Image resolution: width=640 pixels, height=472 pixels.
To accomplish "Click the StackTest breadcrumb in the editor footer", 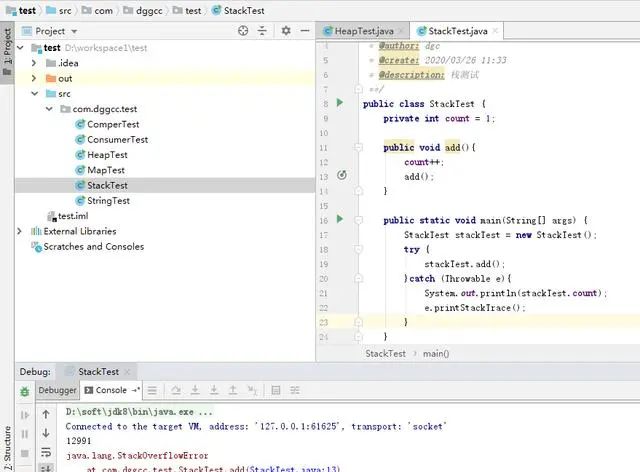I will [385, 353].
